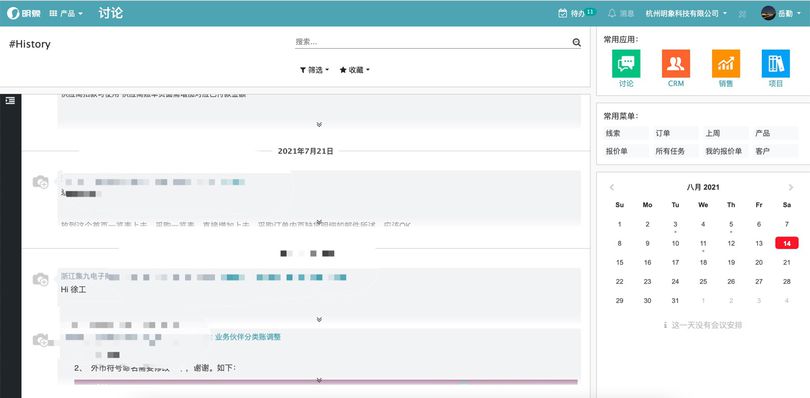The width and height of the screenshot is (810, 398).
Task: Click the 这一天没有会议安排 notice
Action: tap(703, 325)
